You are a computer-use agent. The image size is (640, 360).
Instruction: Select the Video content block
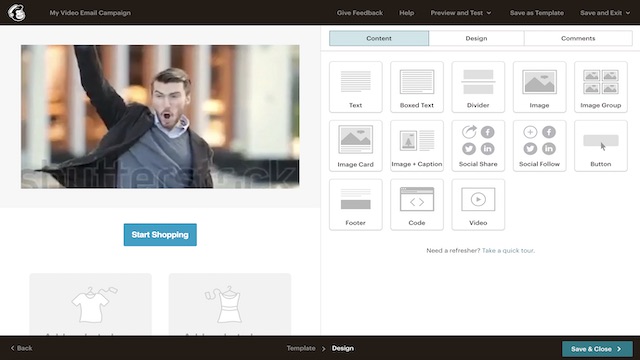pos(478,204)
